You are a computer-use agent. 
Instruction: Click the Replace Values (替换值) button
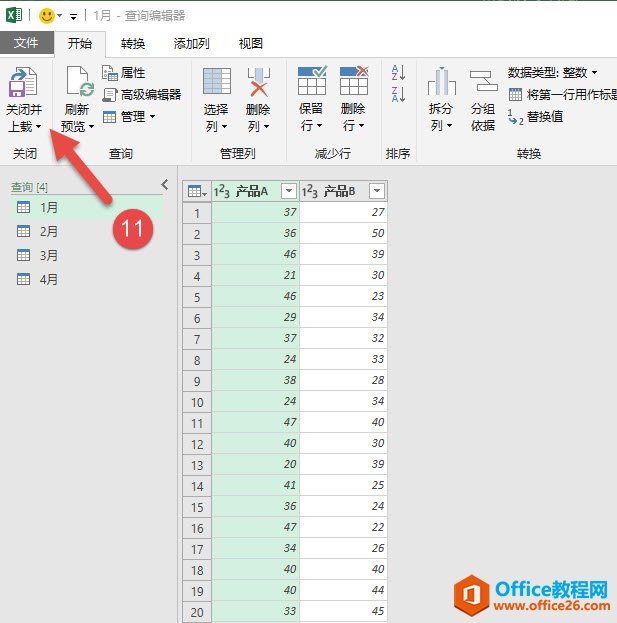536,117
